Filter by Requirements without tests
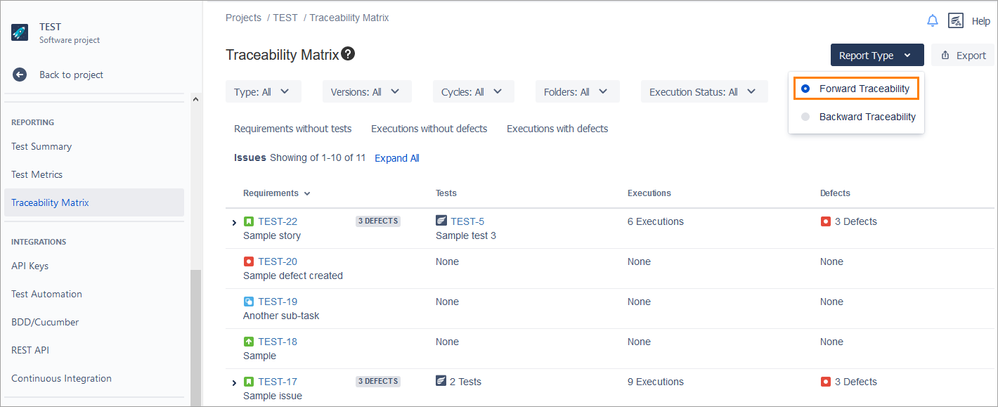This screenshot has width=998, height=407. (x=293, y=129)
